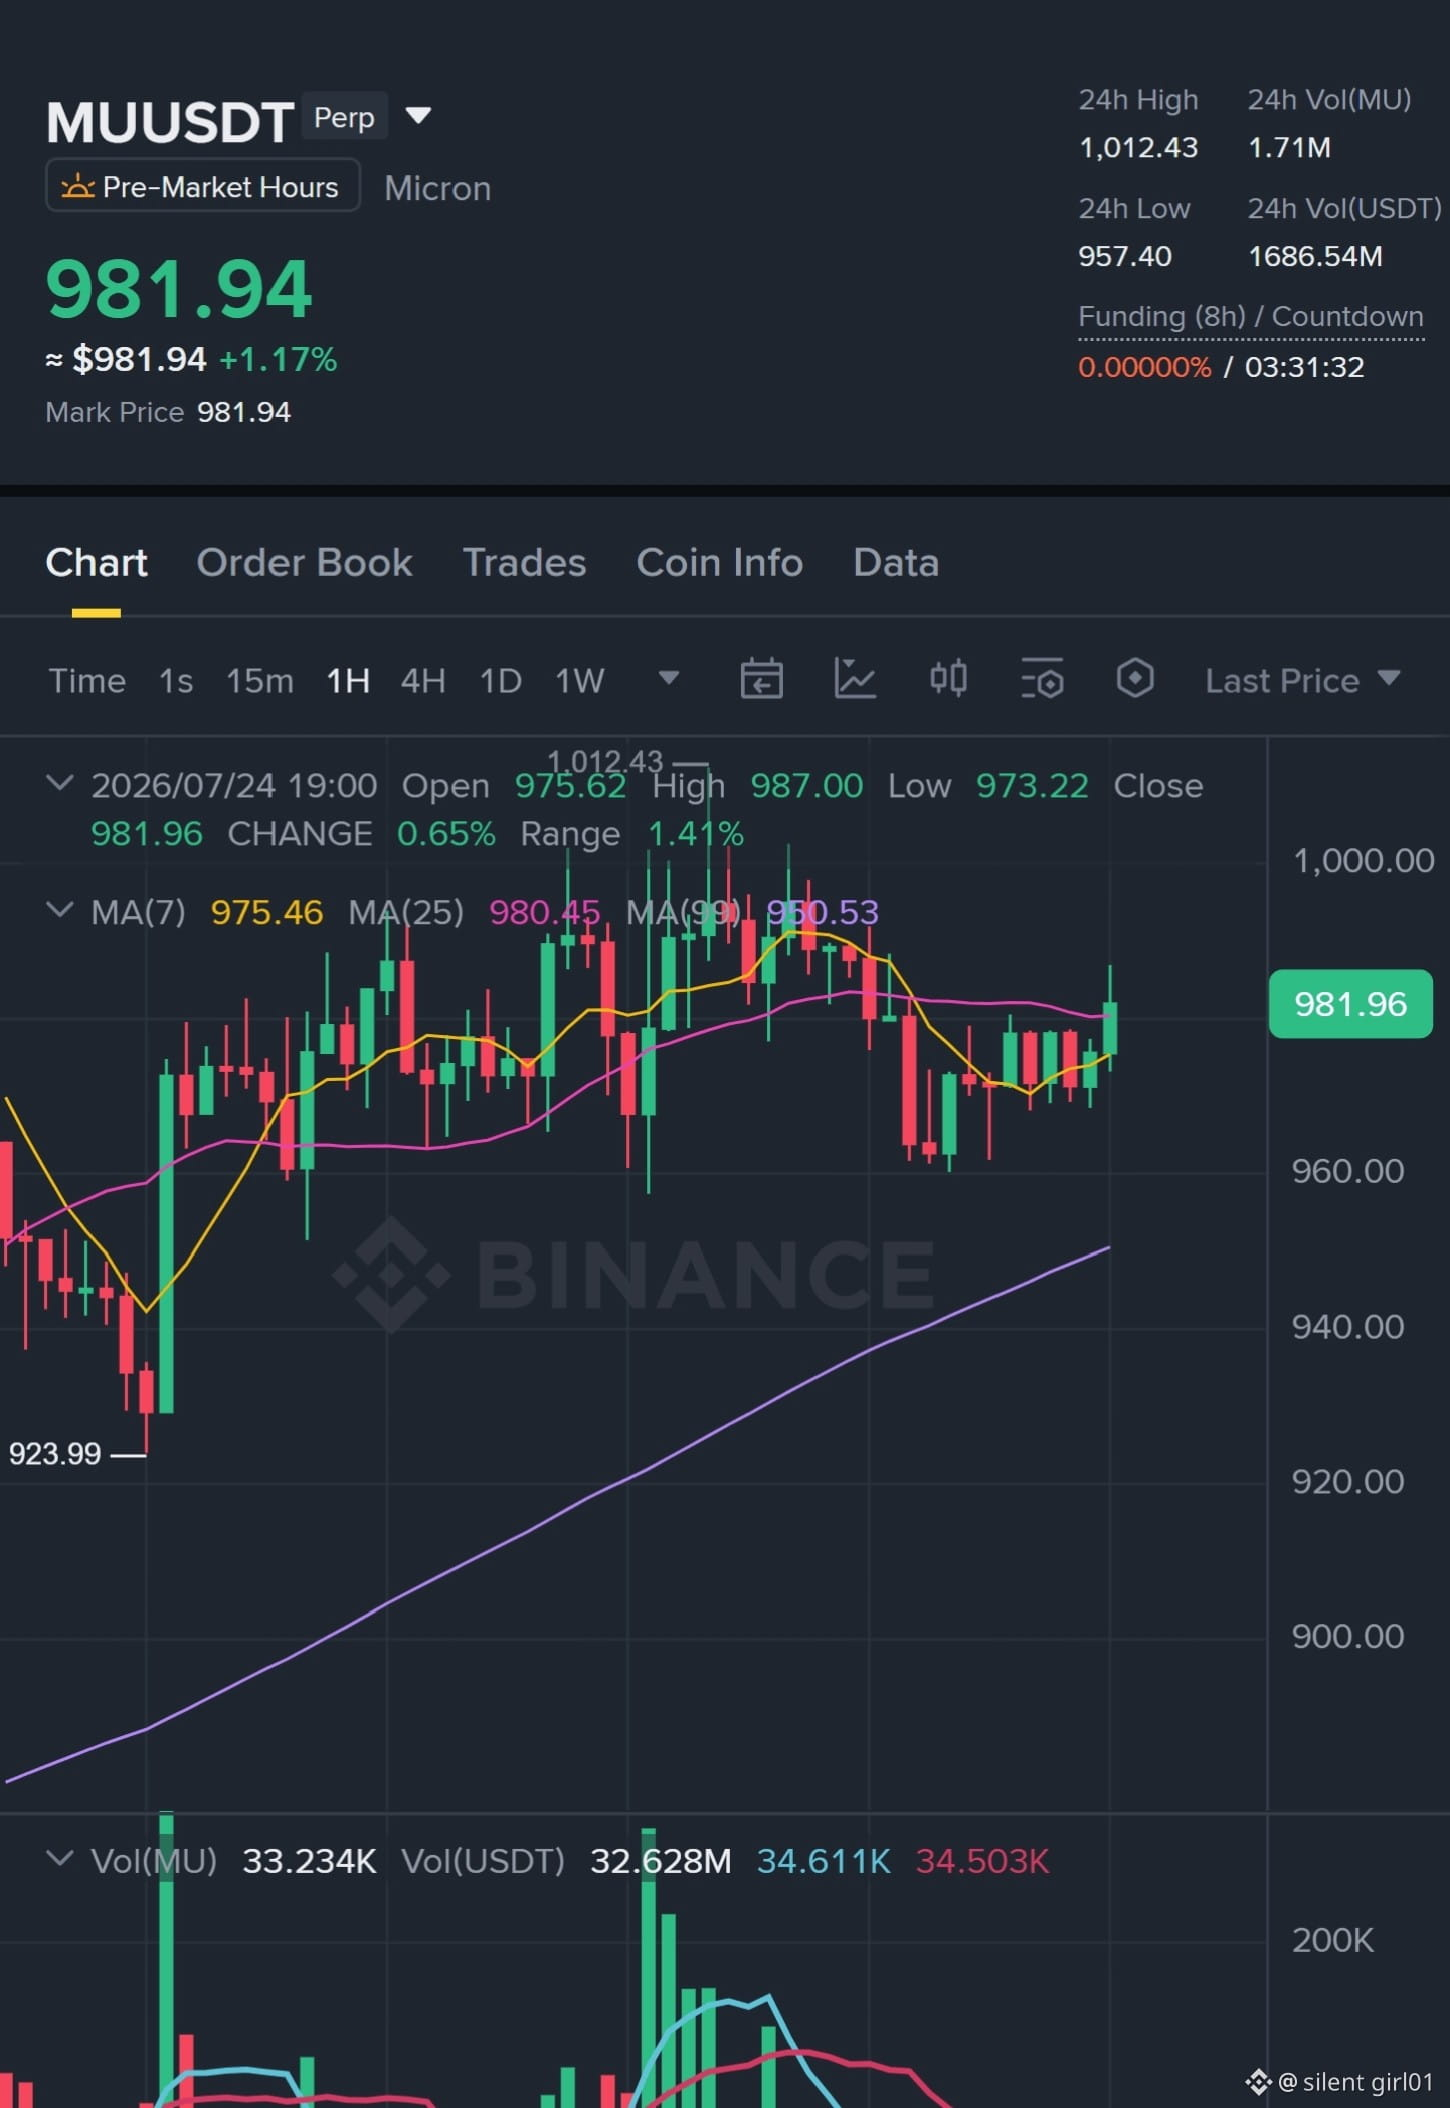This screenshot has width=1450, height=2108.
Task: Tap the MA(7) value 975.46
Action: pos(267,912)
